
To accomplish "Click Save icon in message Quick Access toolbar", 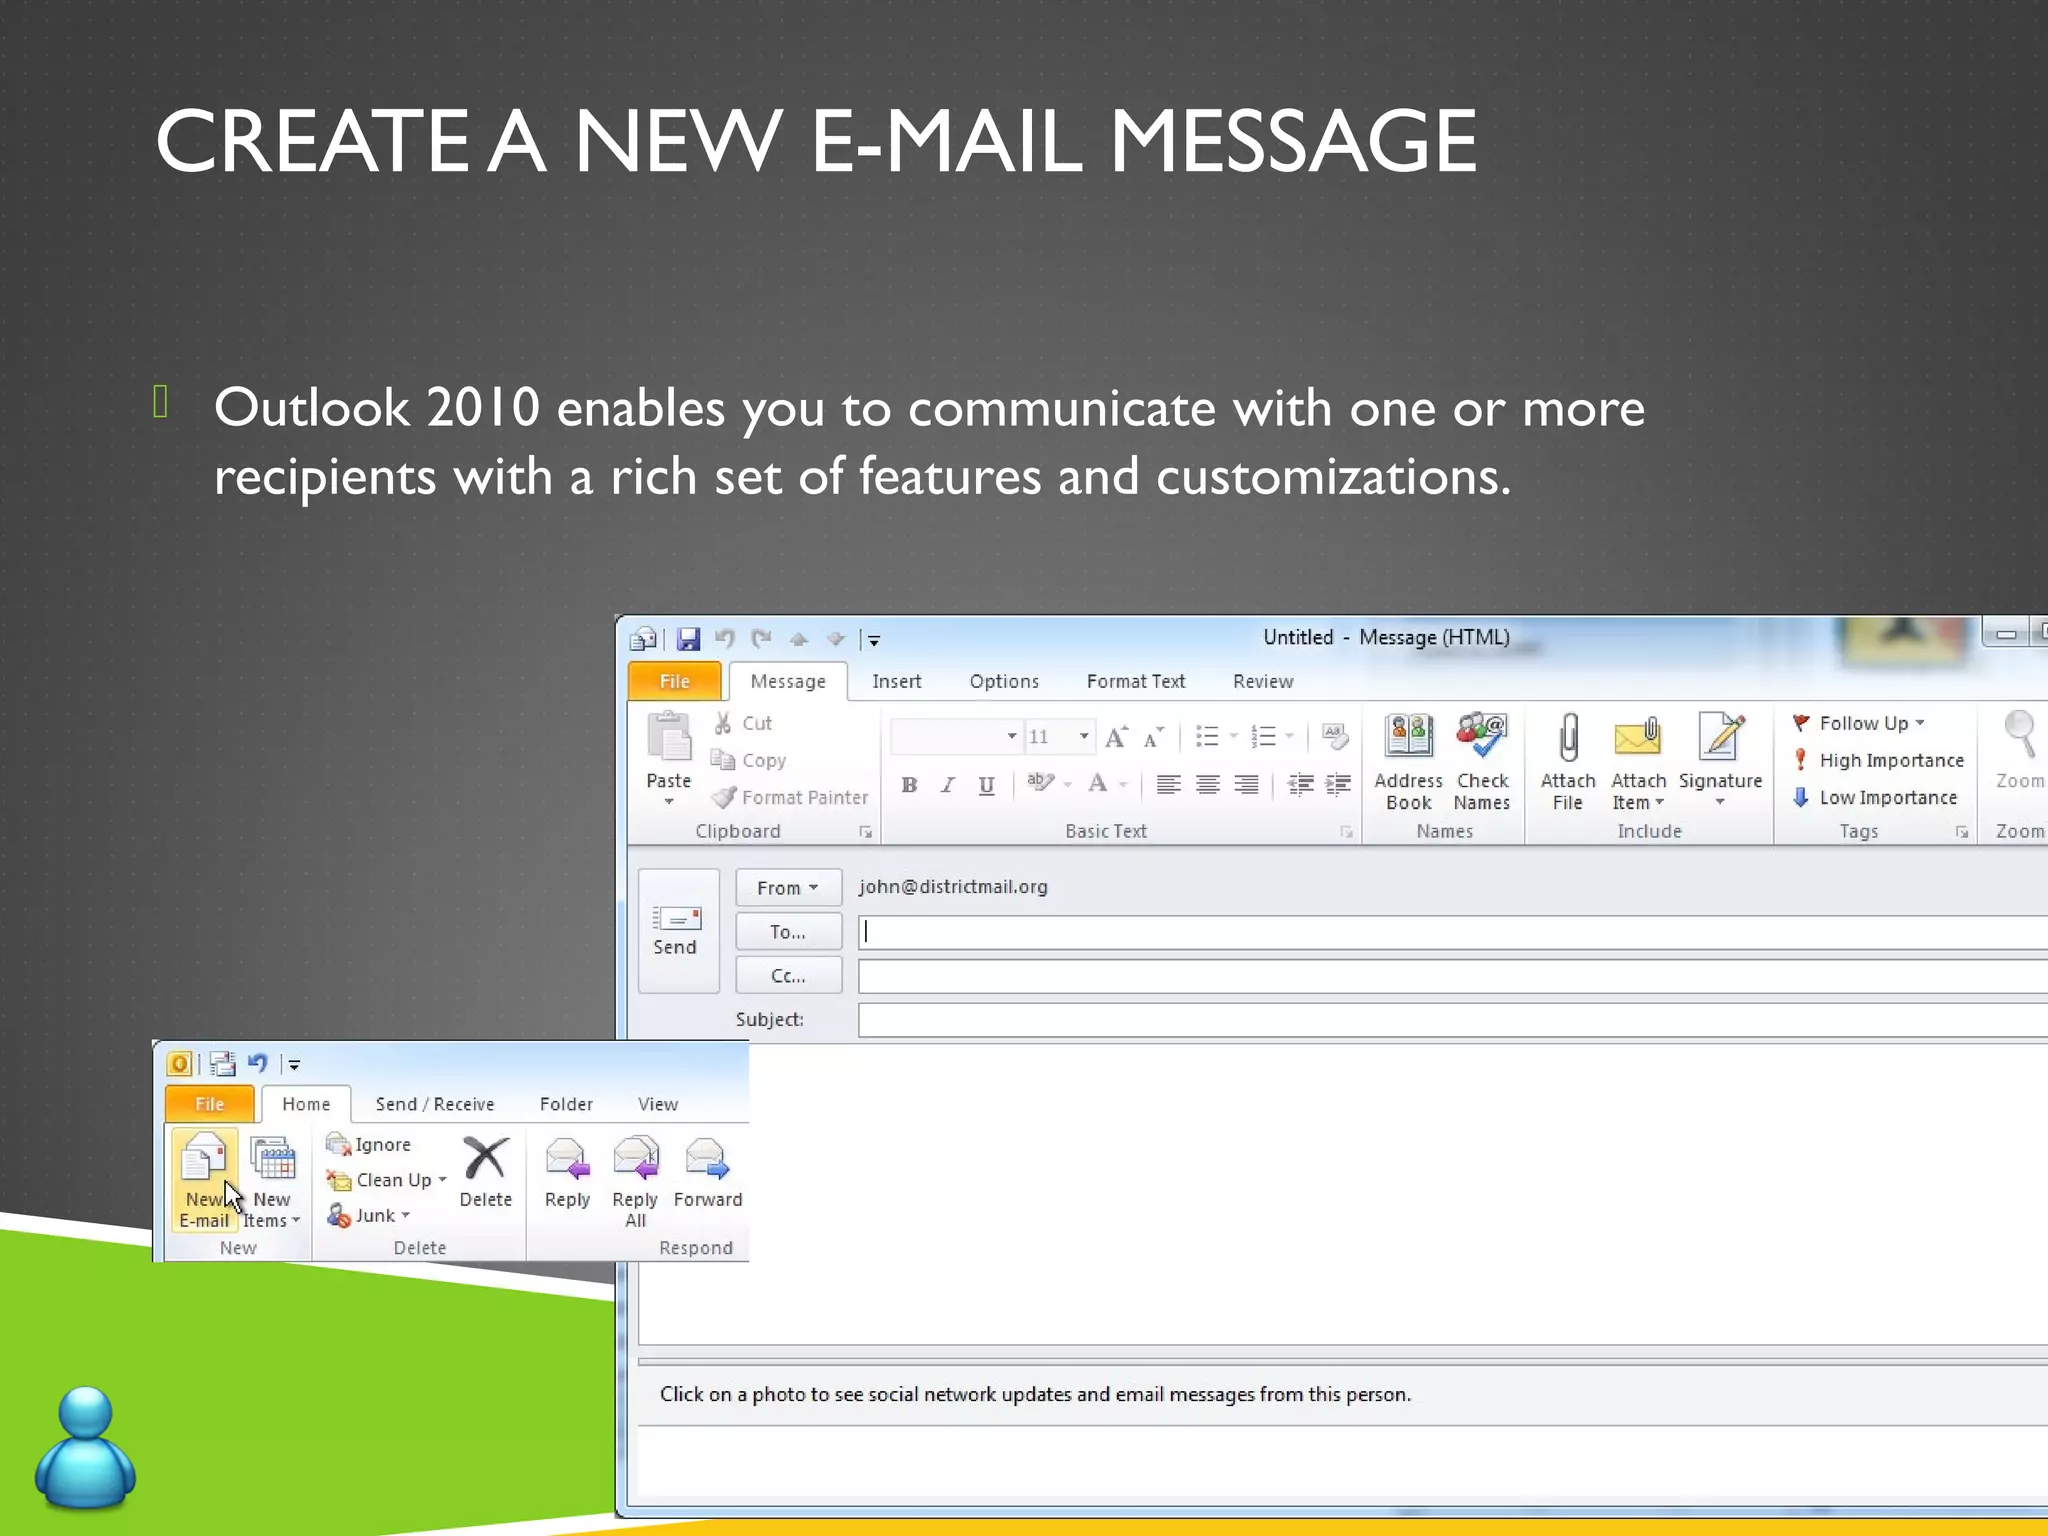I will [x=688, y=639].
